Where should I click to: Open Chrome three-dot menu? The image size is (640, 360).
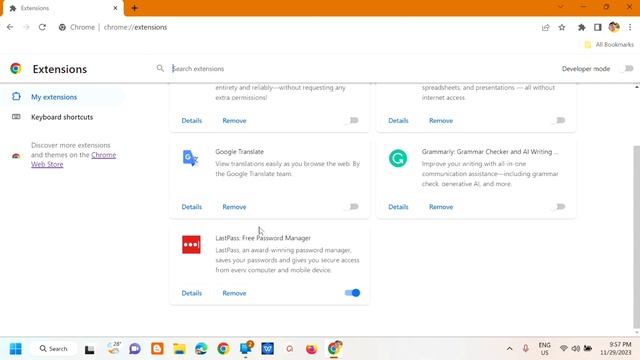click(630, 27)
